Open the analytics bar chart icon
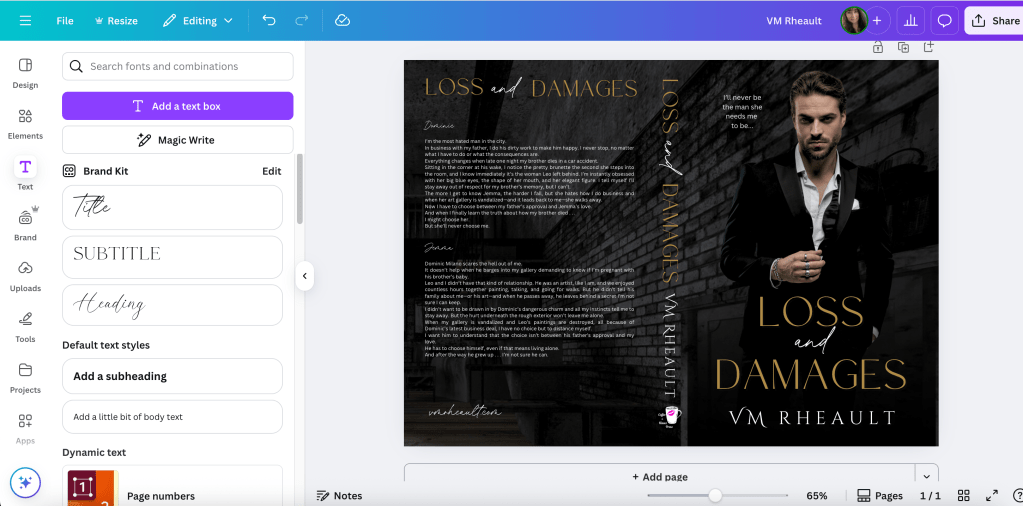The width and height of the screenshot is (1023, 506). coord(910,20)
